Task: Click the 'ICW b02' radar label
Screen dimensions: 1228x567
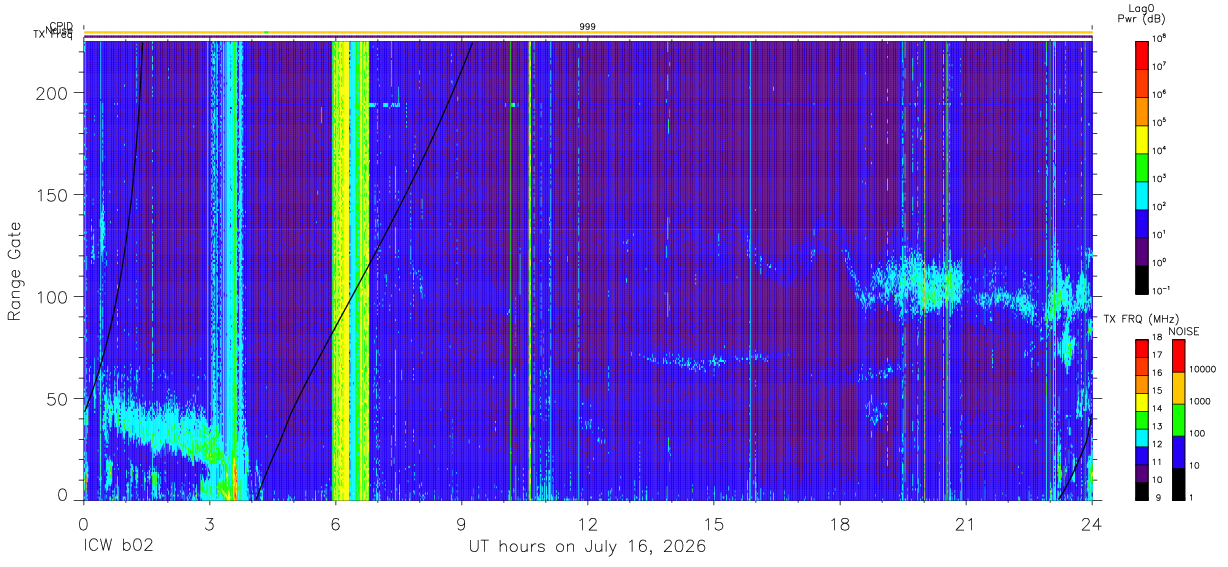Action: coord(118,547)
